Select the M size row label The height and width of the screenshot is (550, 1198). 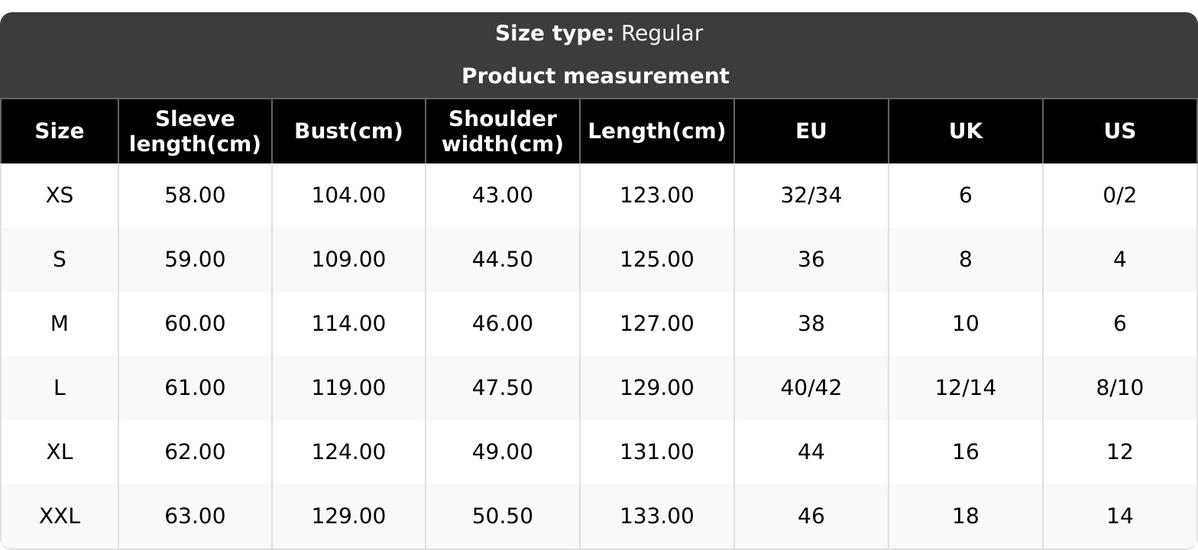(x=59, y=323)
